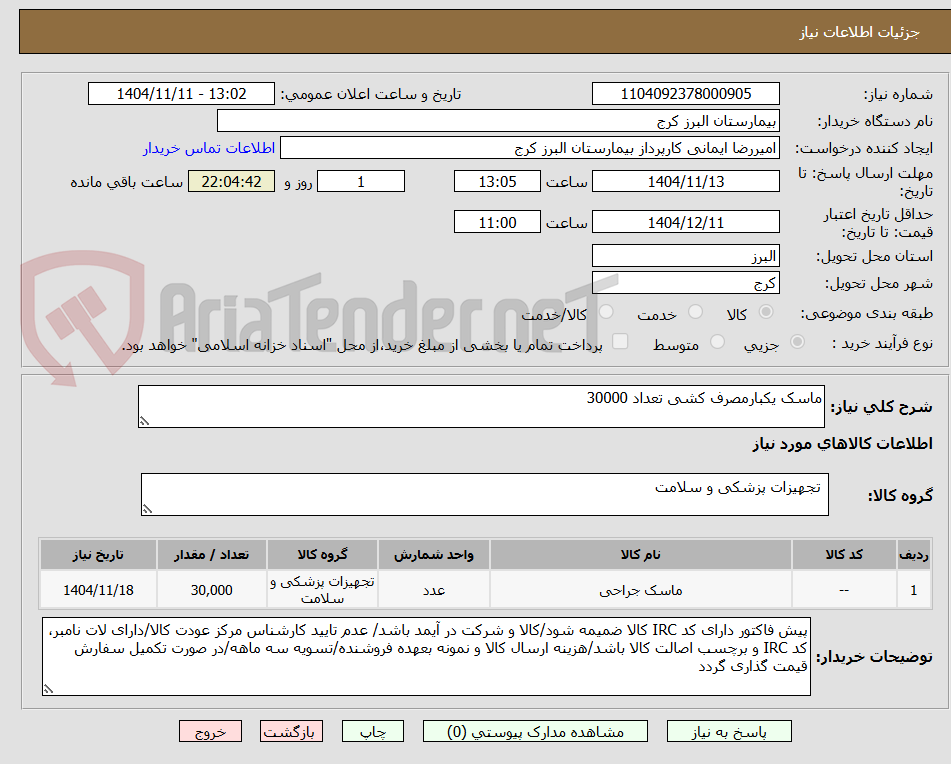This screenshot has height=764, width=951.
Task: Select the جزیی purchase type radio
Action: 798,342
